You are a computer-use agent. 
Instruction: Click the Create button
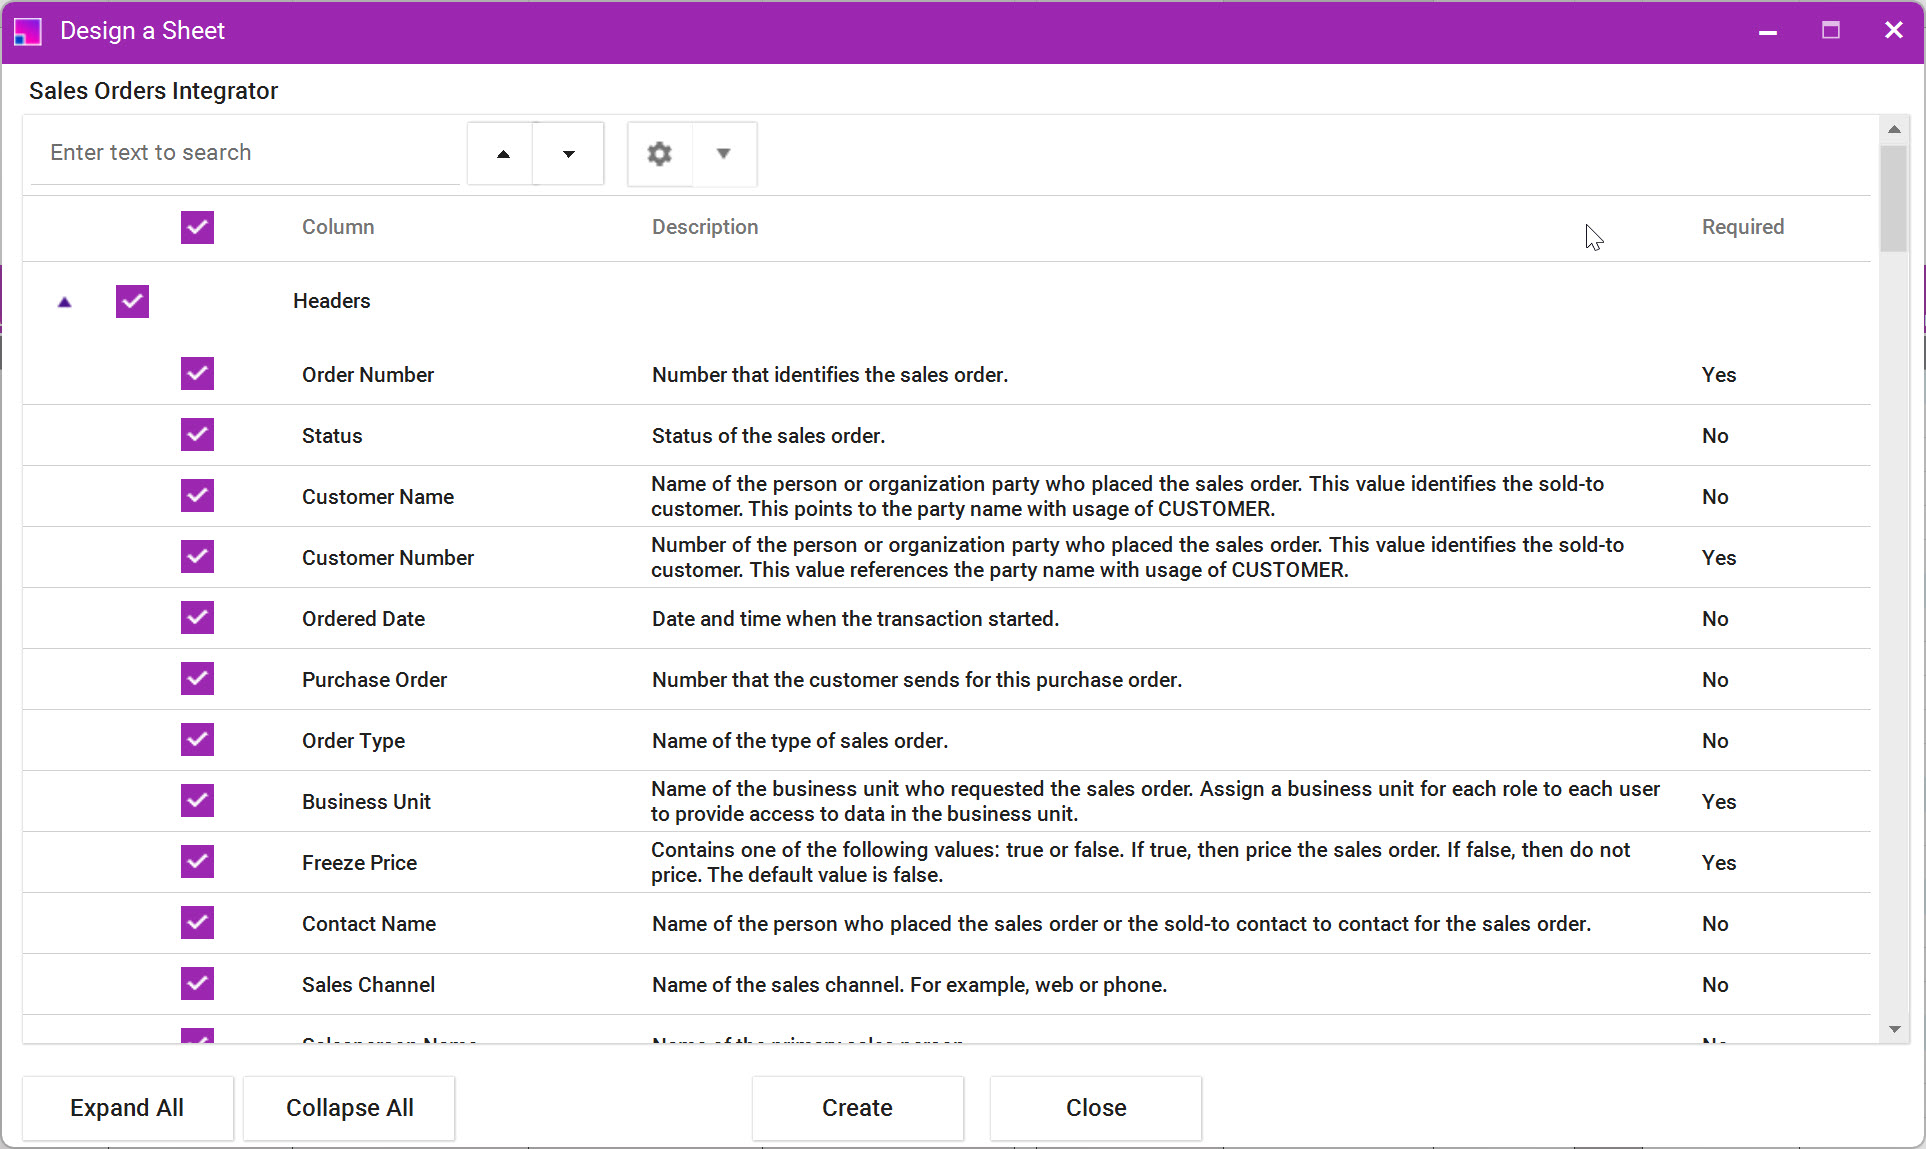tap(857, 1108)
